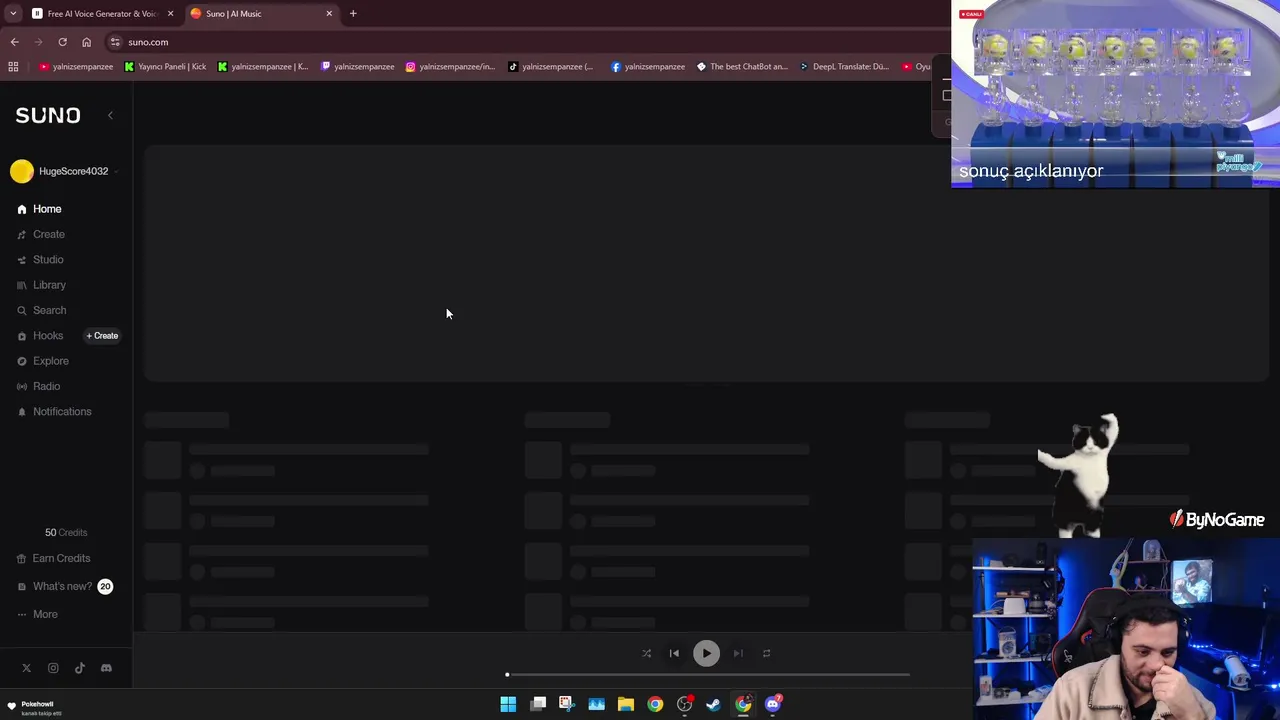Open Steam from the taskbar
The image size is (1280, 720).
point(713,704)
